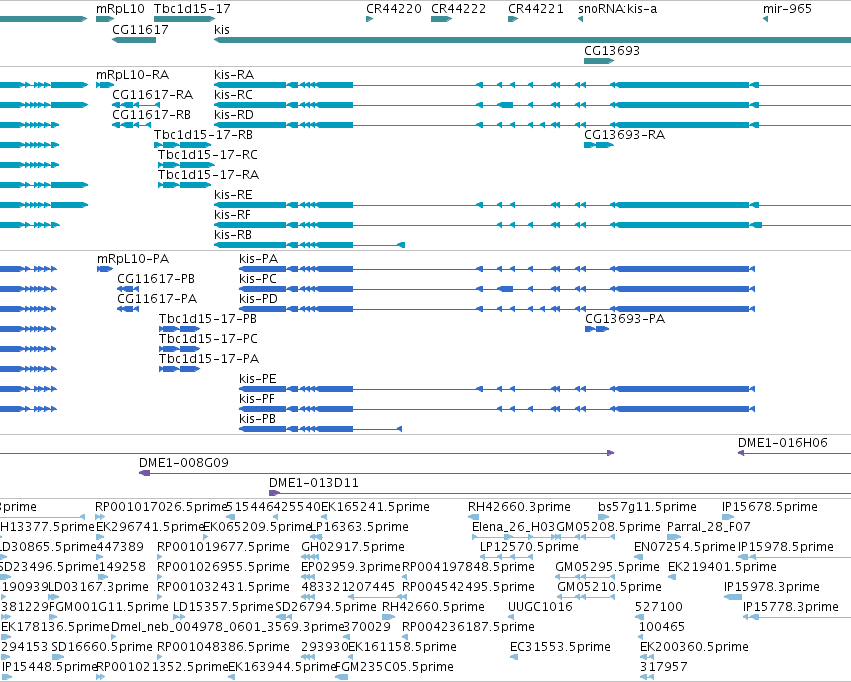Click the RP004197848.5prime EST label
This screenshot has width=851, height=682.
click(468, 566)
